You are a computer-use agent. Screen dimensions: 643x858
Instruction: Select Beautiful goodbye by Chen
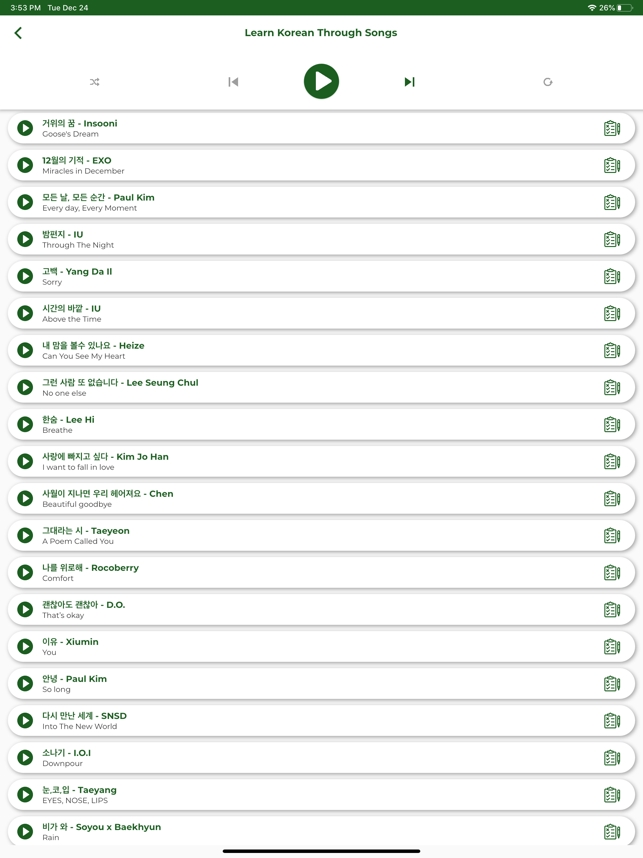321,498
